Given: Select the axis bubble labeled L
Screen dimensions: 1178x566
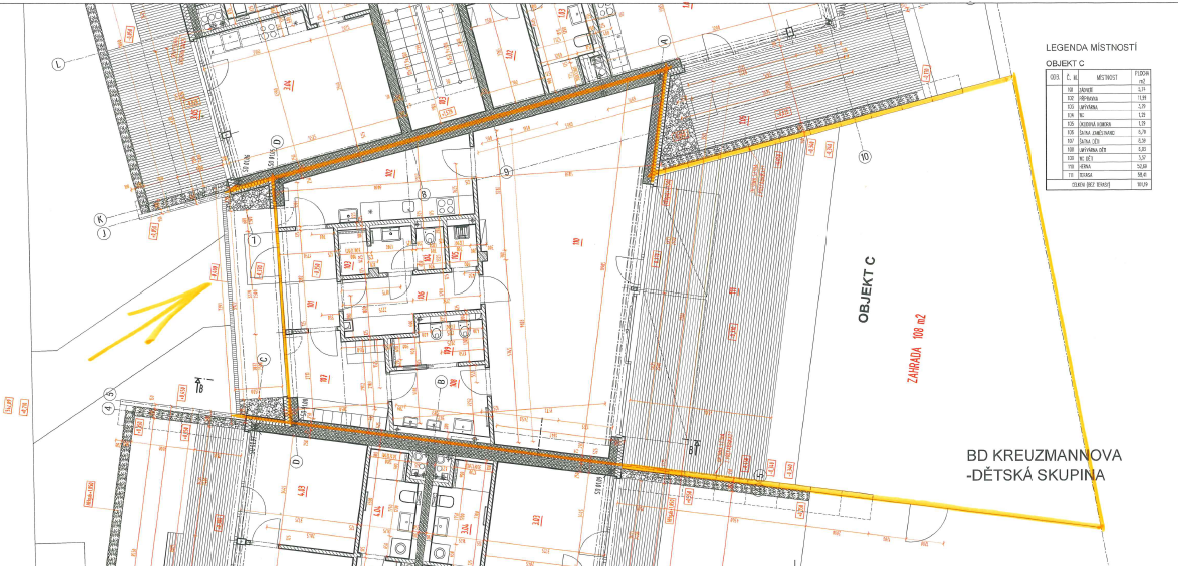Looking at the screenshot, I should click(x=58, y=63).
